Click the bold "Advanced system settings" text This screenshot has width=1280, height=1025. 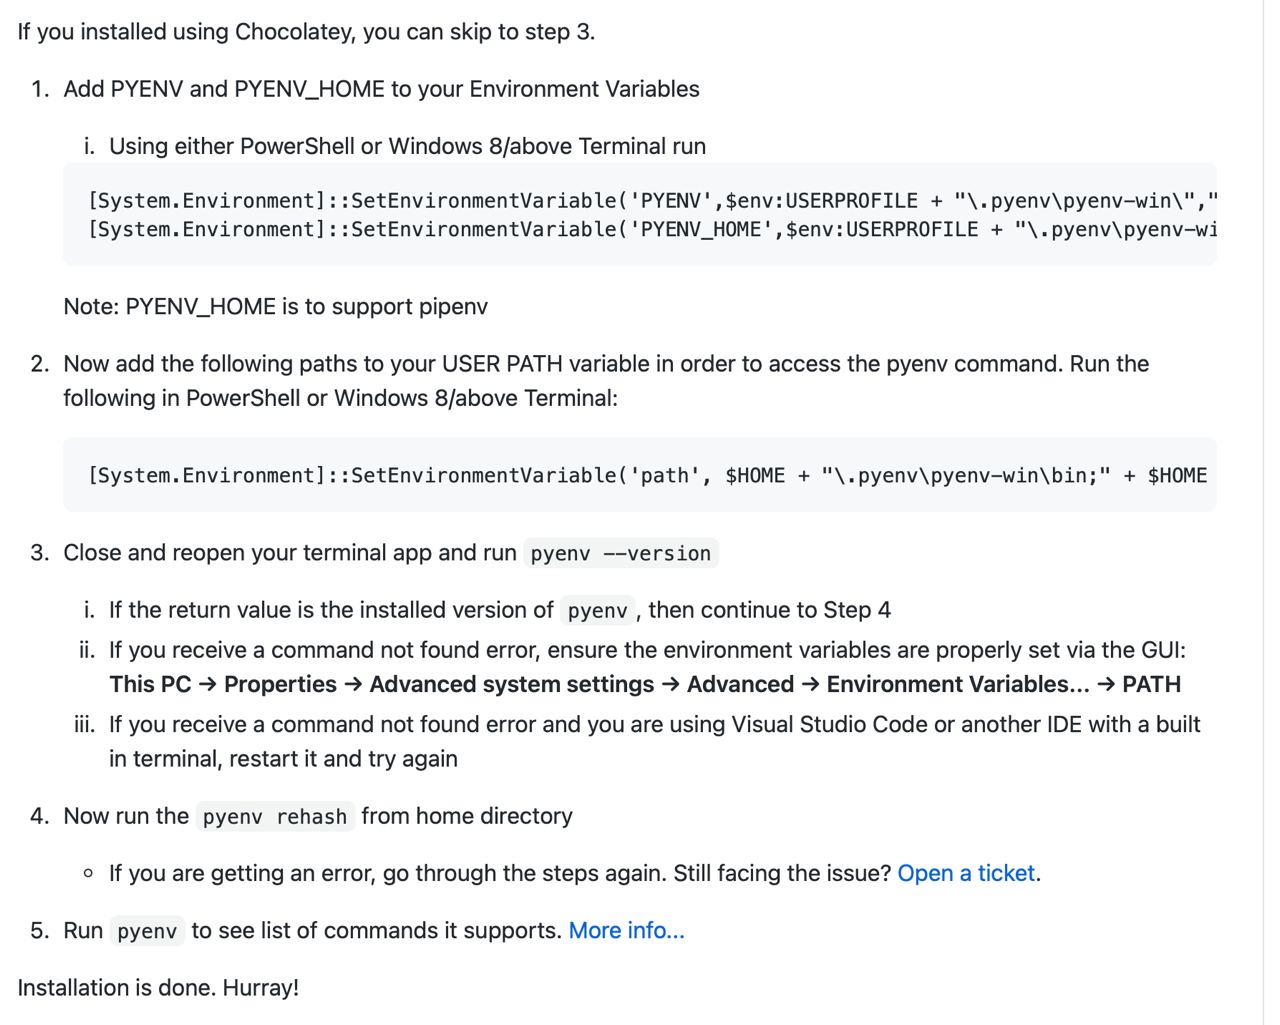tap(511, 684)
